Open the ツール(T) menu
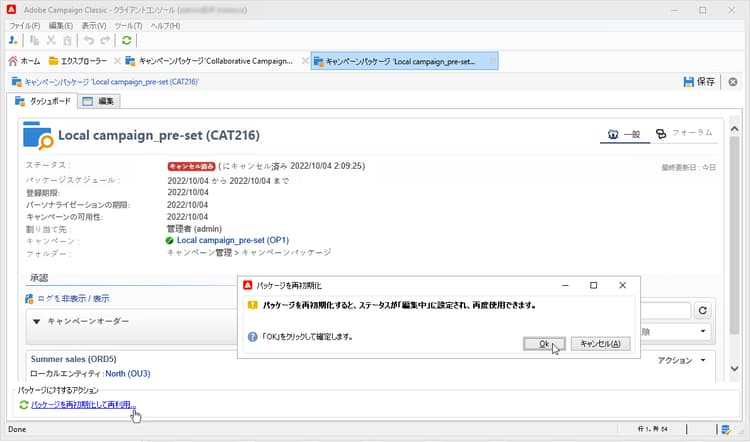Viewport: 750px width, 442px height. tap(128, 26)
